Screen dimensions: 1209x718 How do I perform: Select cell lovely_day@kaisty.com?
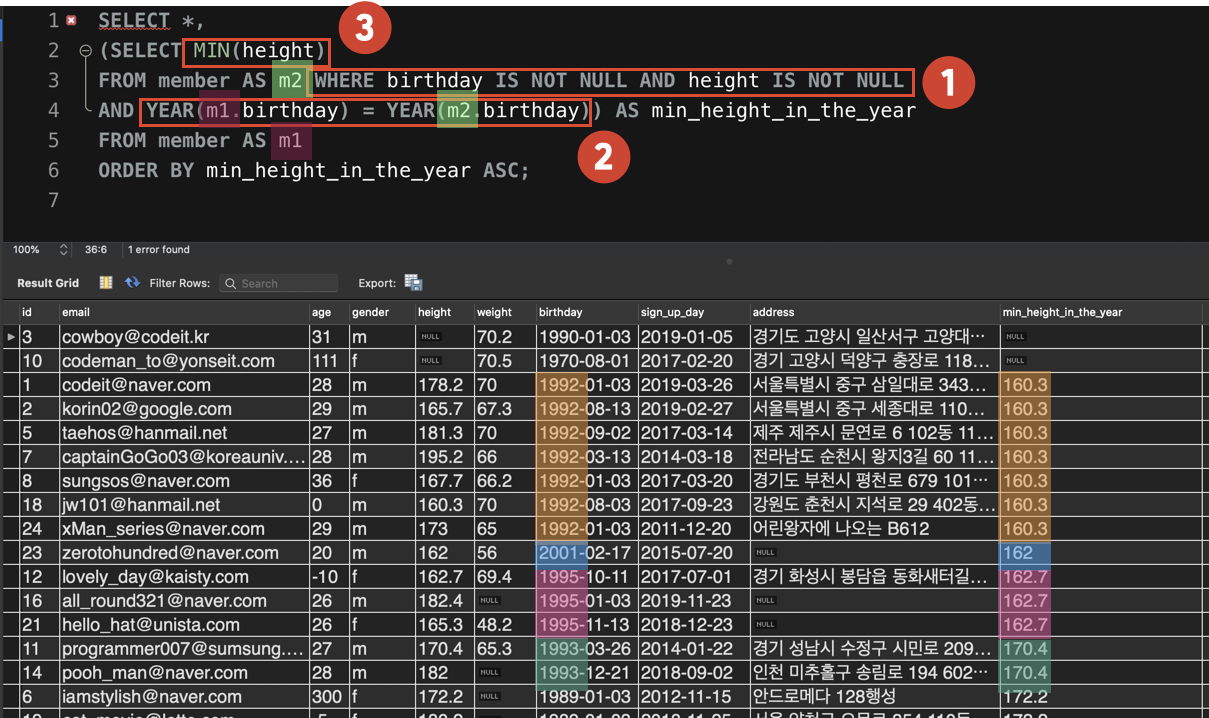tap(183, 577)
